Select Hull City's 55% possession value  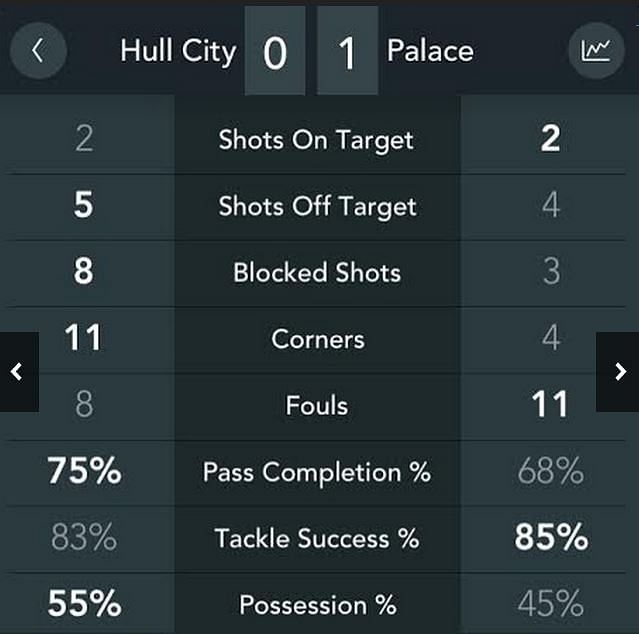(84, 603)
